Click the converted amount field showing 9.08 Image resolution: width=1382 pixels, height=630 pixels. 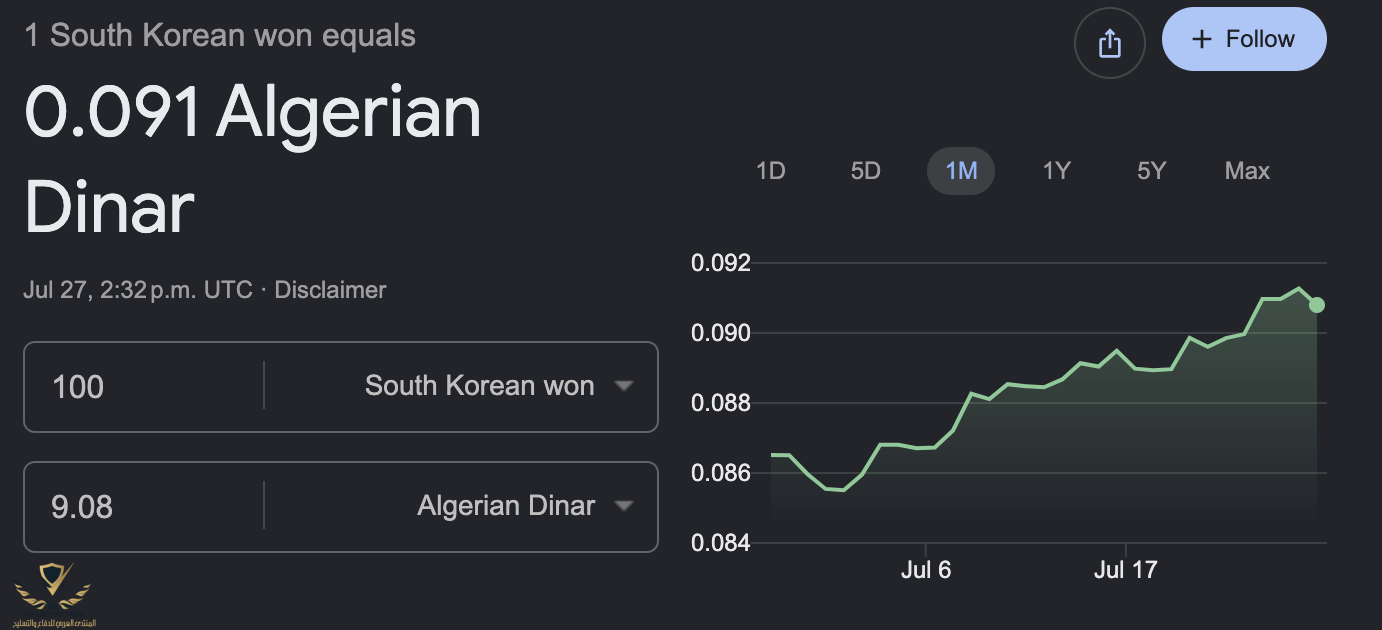point(144,506)
